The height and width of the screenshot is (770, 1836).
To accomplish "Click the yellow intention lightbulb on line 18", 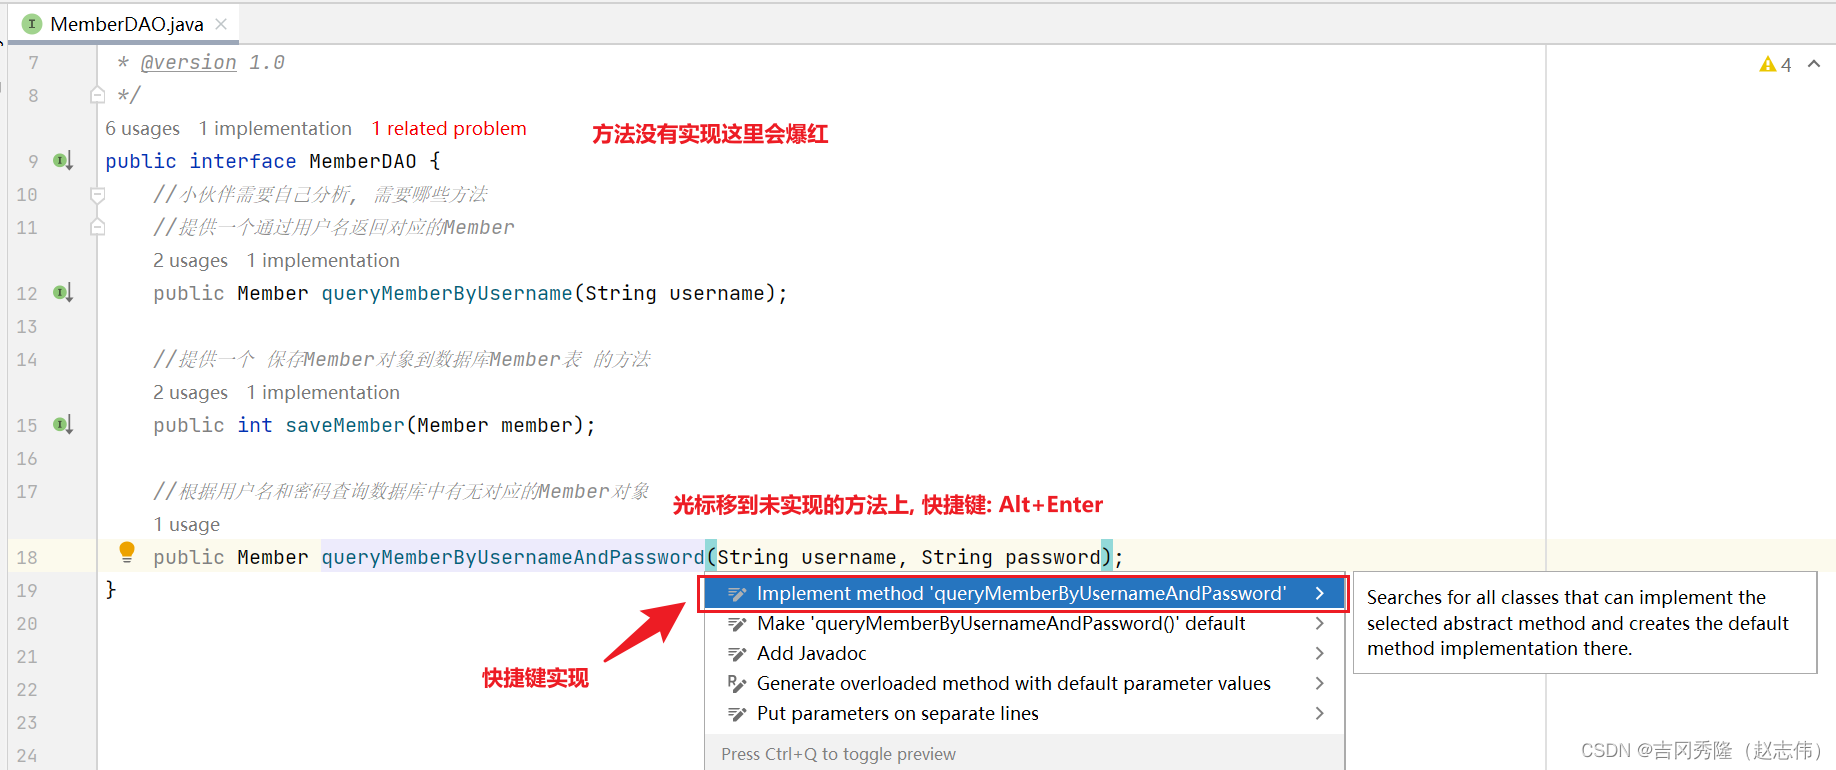I will coord(127,552).
